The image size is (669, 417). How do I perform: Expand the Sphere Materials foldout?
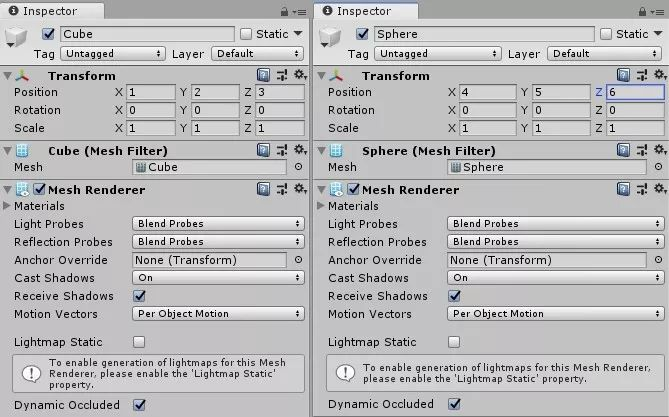coord(320,206)
